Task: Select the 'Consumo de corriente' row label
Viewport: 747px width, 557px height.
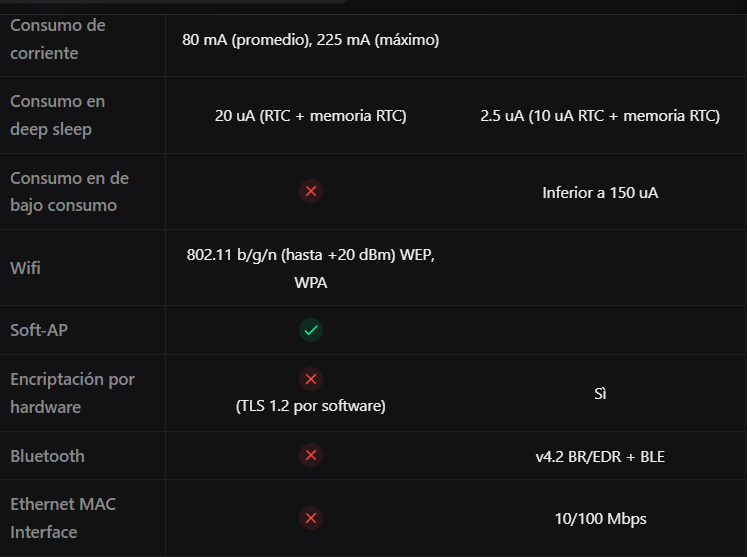Action: (x=58, y=39)
